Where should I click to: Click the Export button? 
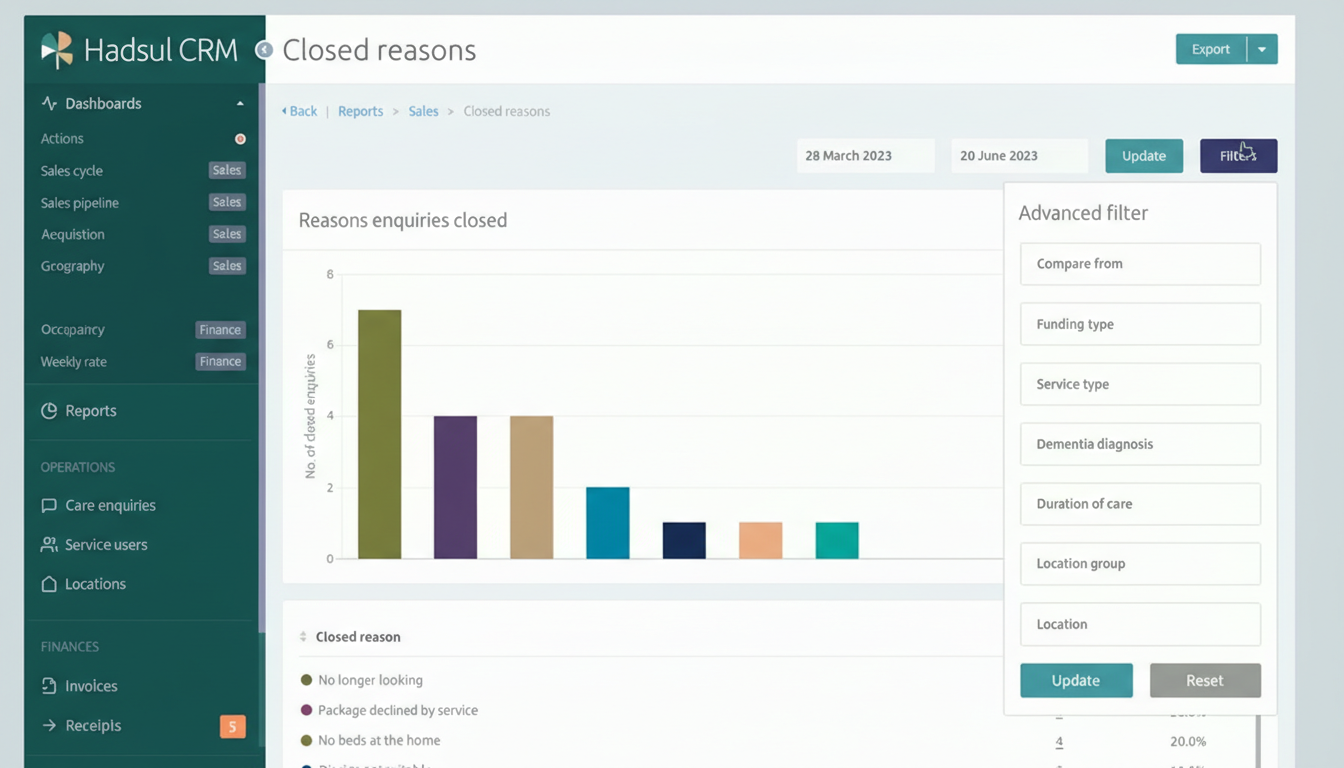1211,49
